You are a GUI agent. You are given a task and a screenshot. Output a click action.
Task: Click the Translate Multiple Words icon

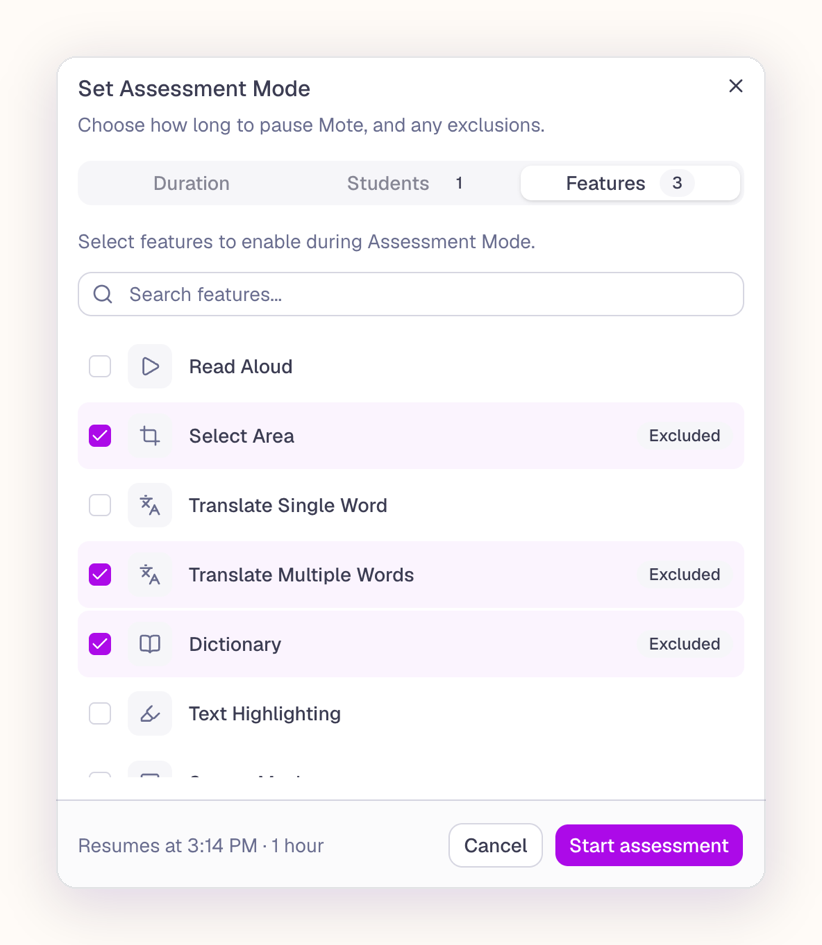(x=149, y=574)
